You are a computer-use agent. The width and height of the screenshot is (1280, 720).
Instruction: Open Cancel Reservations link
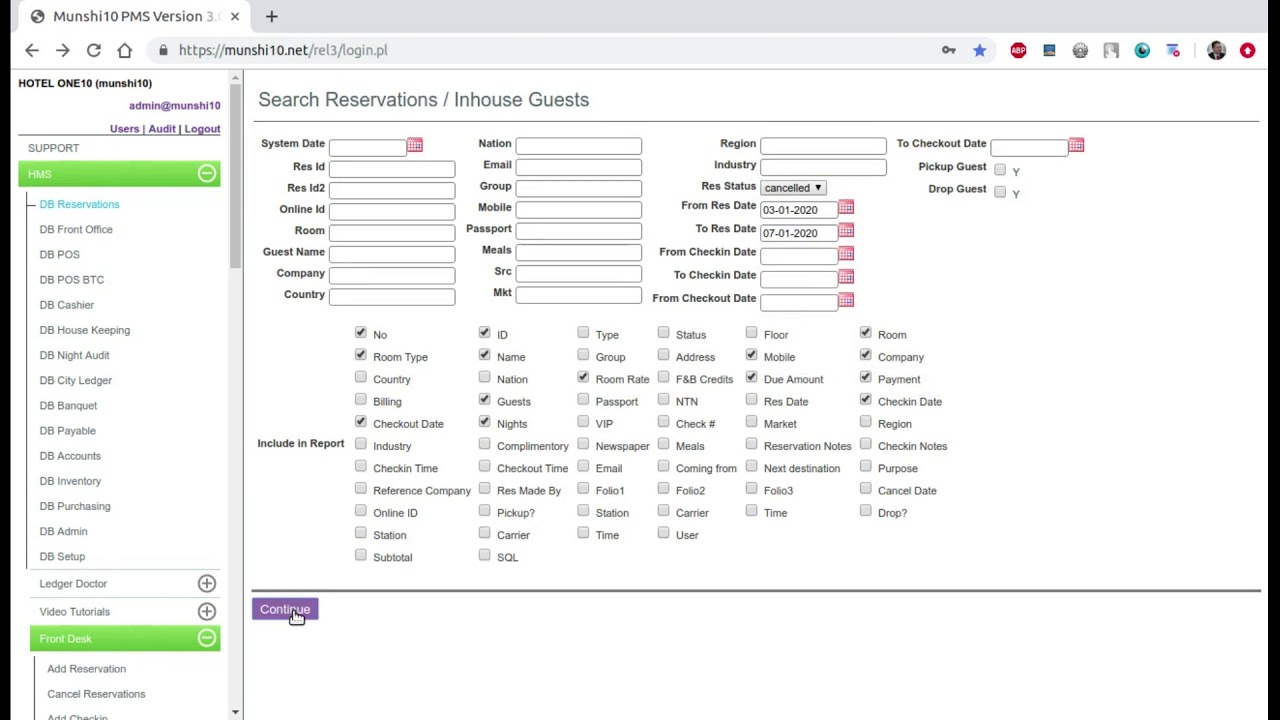(96, 694)
